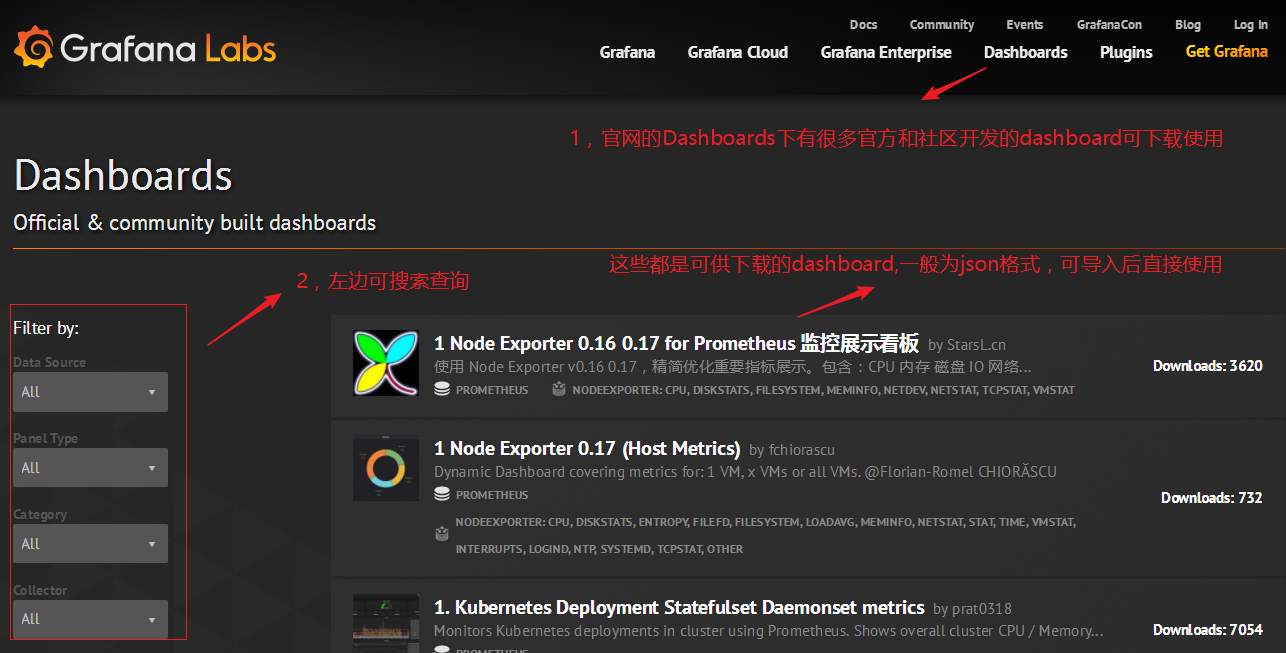Open the Community link at top

click(x=941, y=25)
